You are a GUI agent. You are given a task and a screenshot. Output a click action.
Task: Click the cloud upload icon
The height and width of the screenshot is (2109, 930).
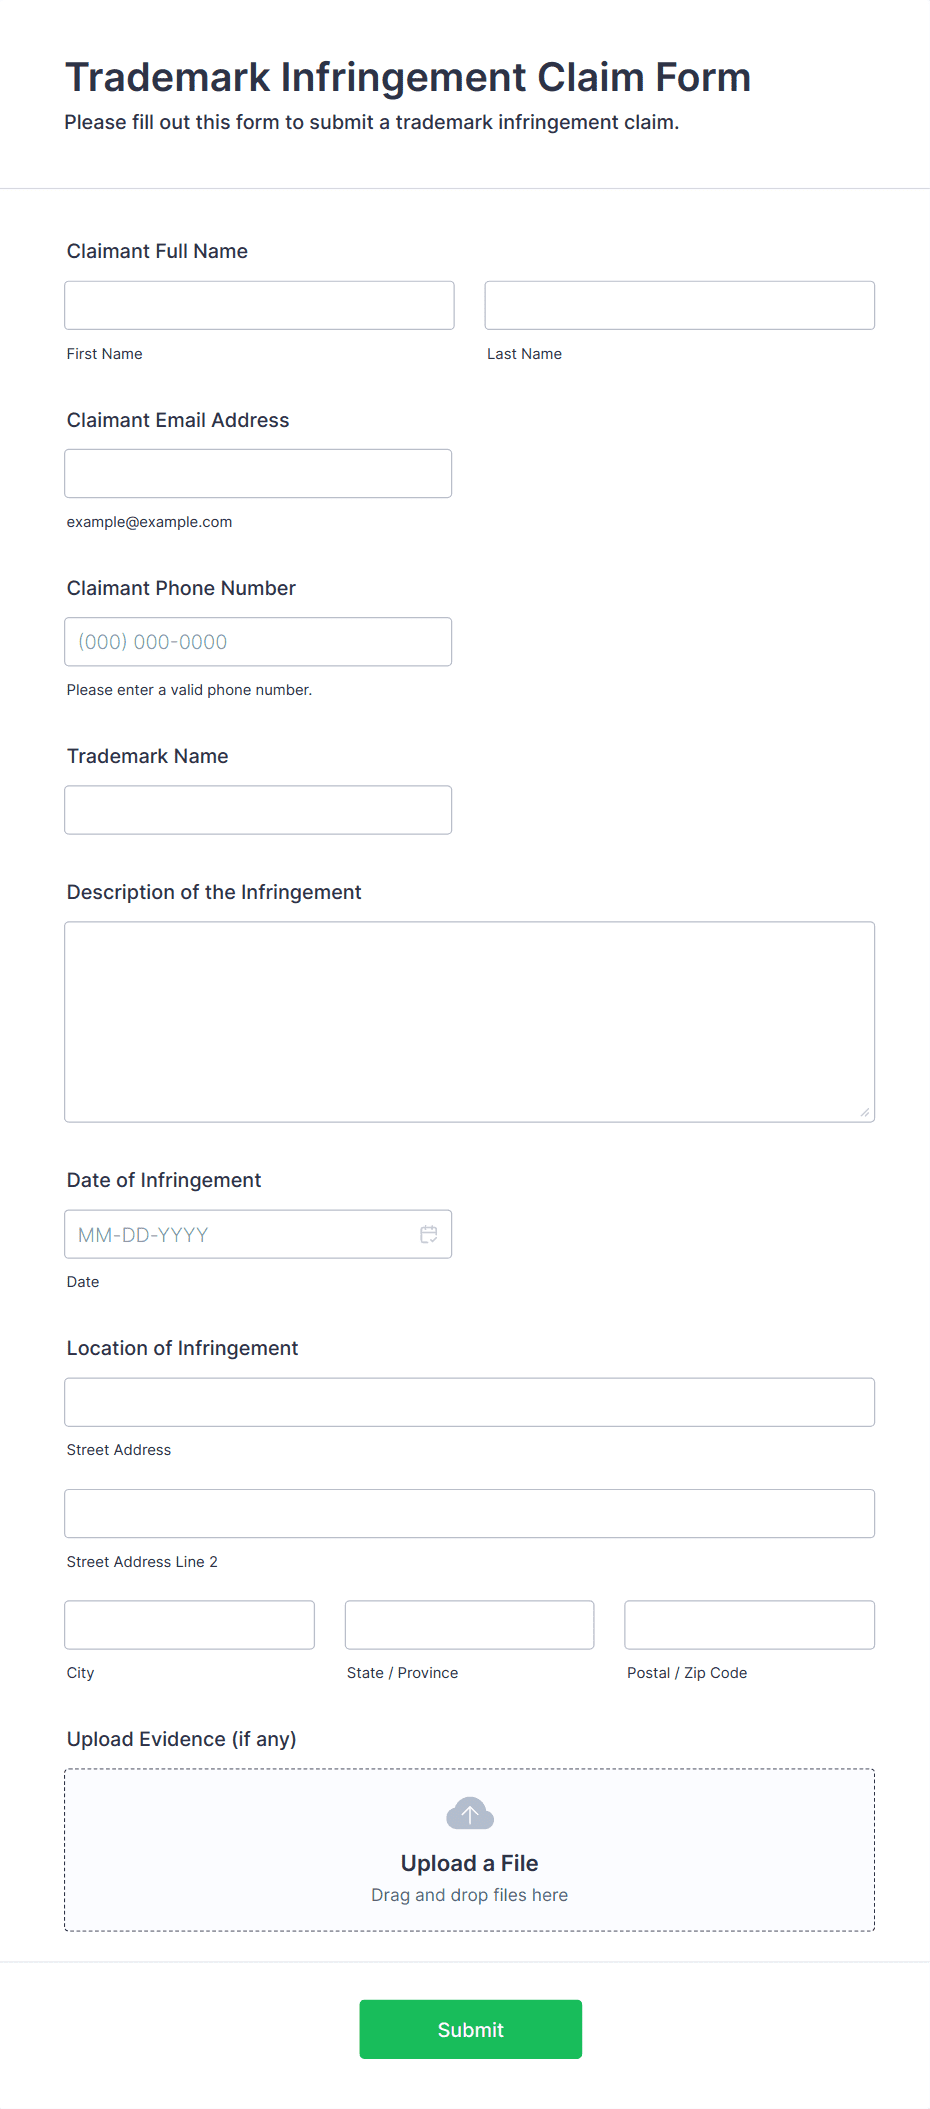point(470,1813)
